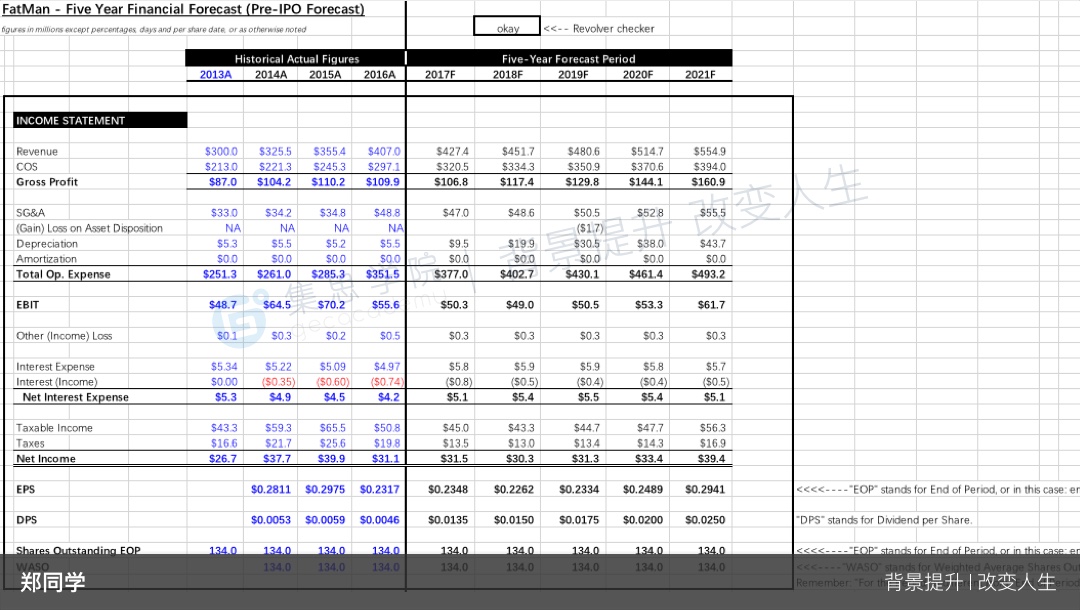Click 2018F Total Op. Expense cell $402.7
This screenshot has width=1080, height=610.
coord(517,274)
